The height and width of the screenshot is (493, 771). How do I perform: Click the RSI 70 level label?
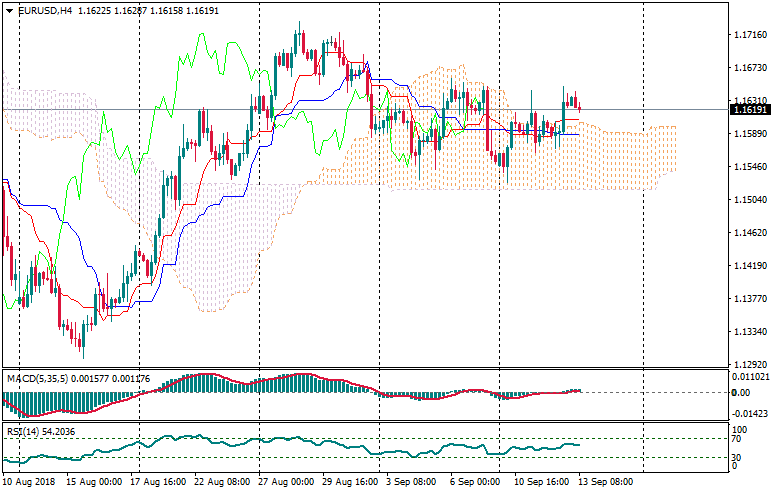pyautogui.click(x=737, y=439)
